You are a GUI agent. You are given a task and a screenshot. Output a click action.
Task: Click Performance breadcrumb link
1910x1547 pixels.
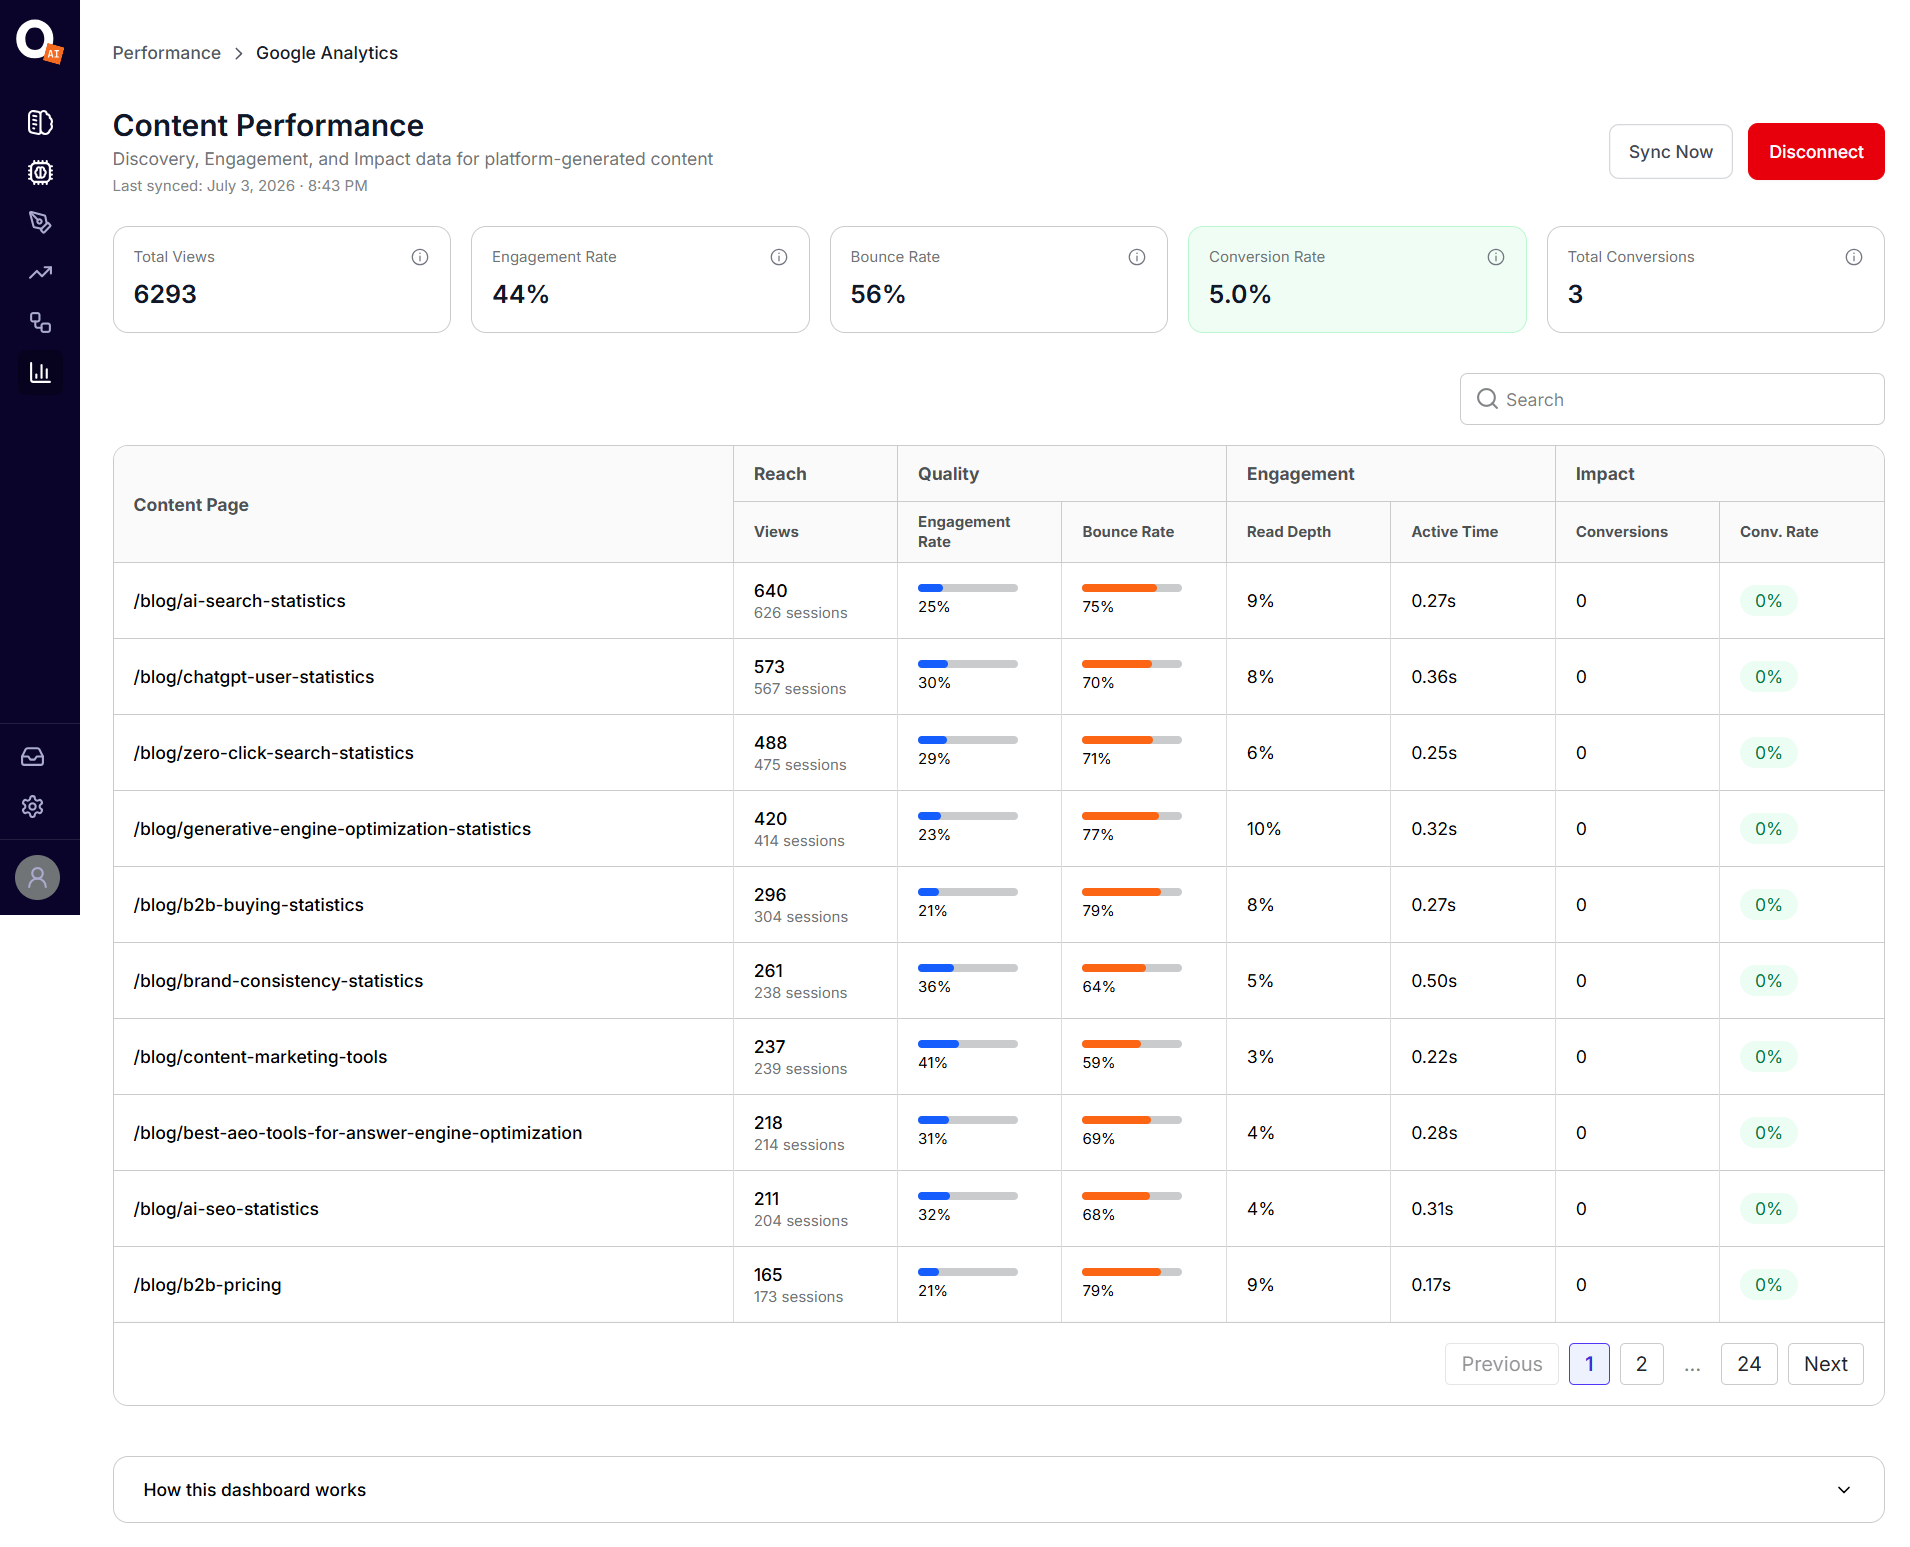coord(166,53)
